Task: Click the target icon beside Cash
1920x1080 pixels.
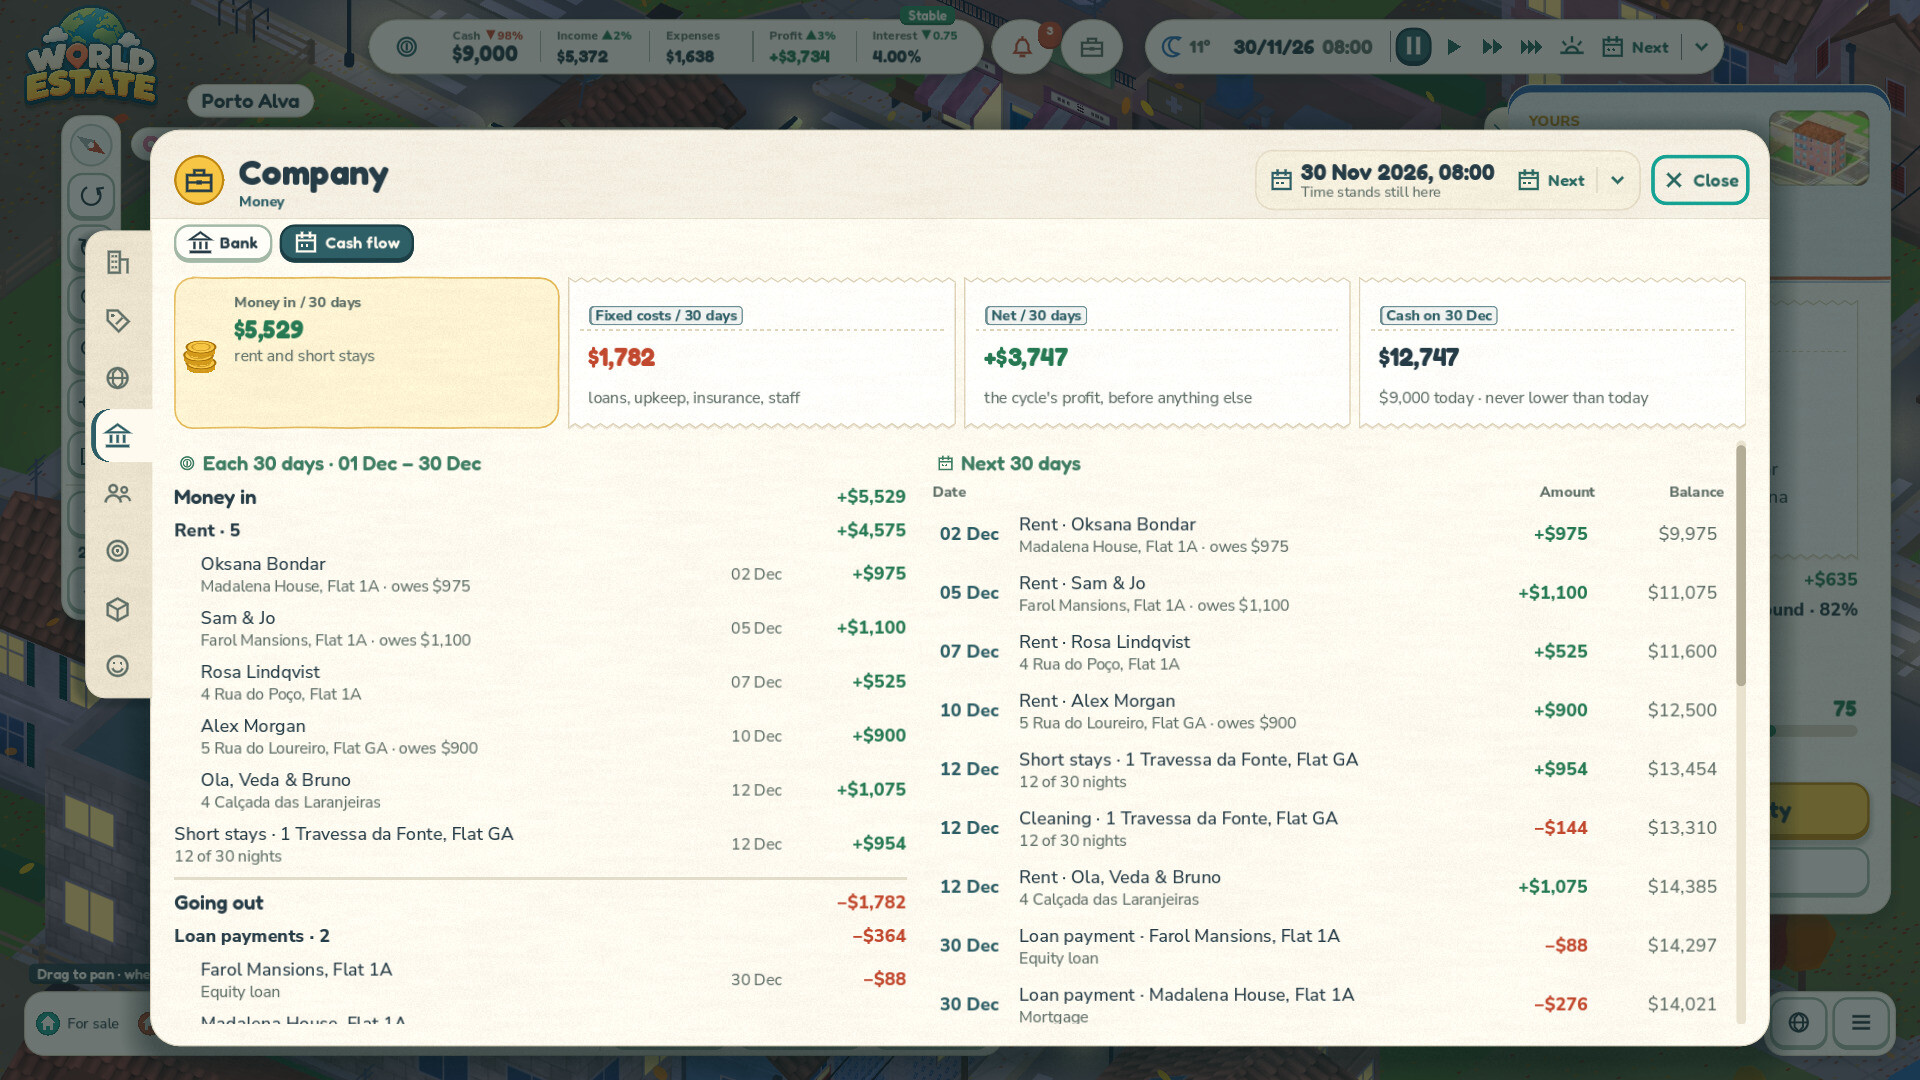Action: (406, 47)
